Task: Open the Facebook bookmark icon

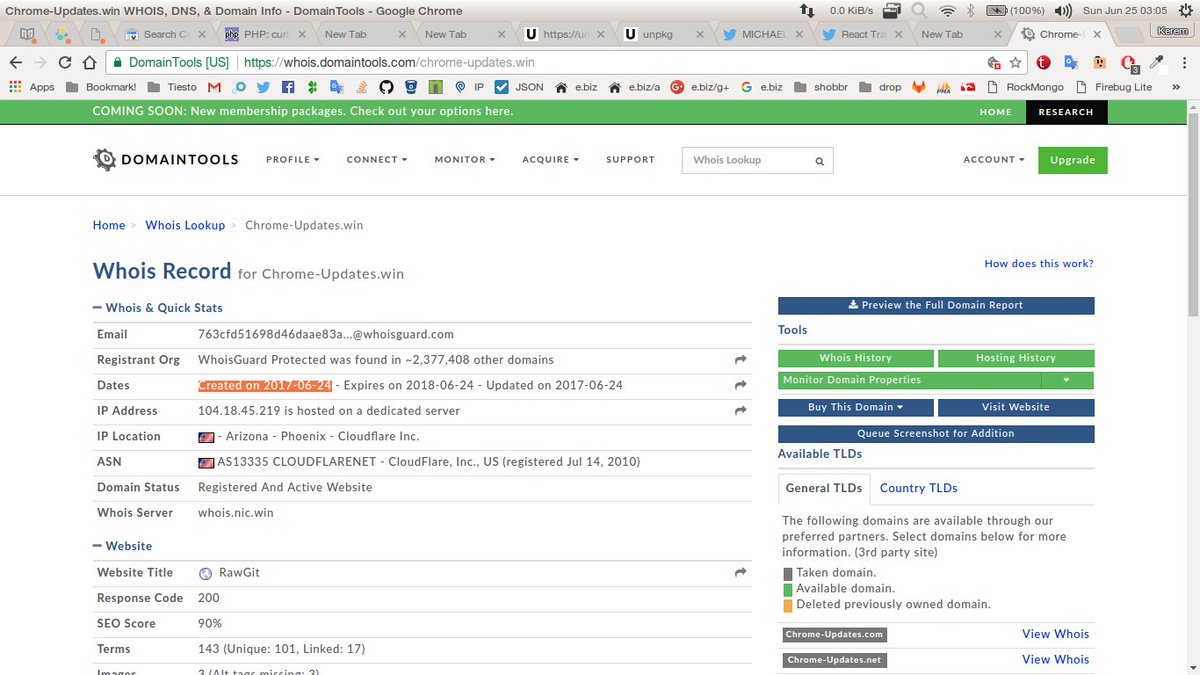Action: [x=288, y=87]
